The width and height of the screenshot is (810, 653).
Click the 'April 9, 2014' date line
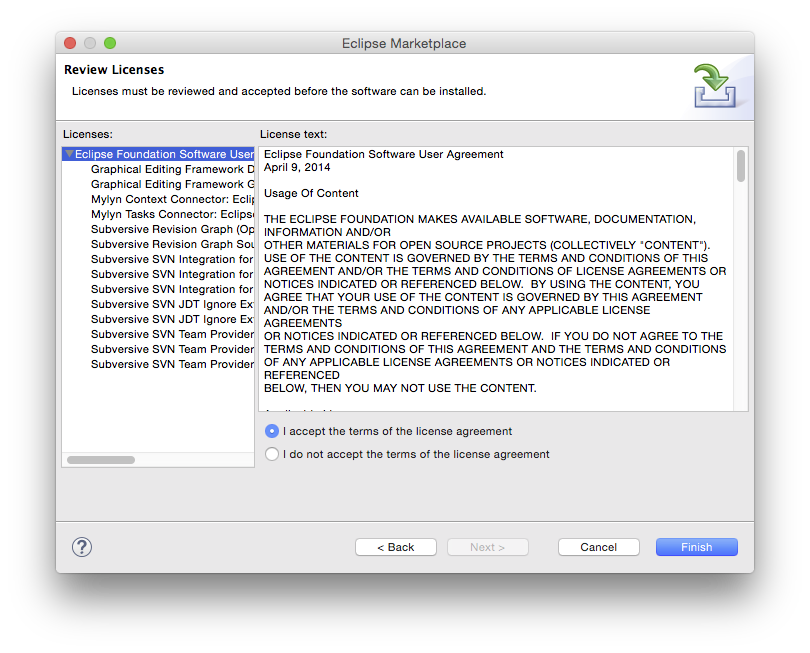pos(297,167)
